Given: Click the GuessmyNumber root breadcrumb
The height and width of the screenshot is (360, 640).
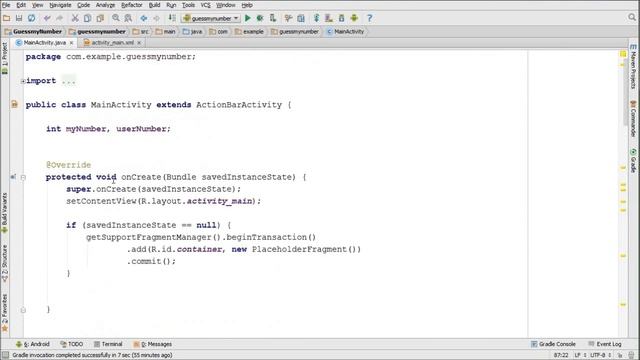Looking at the screenshot, I should pyautogui.click(x=33, y=31).
